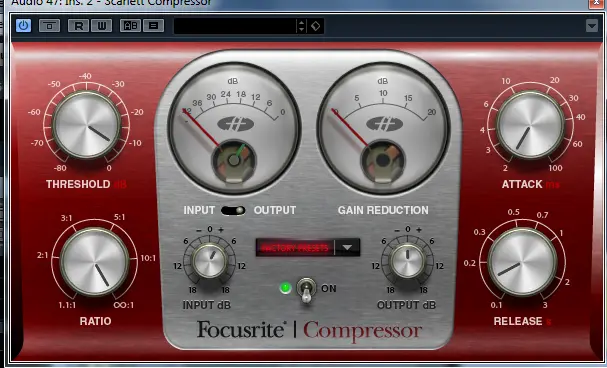This screenshot has width=607, height=368.
Task: Click the Focusrite logo in the gain reduction meter
Action: click(x=384, y=124)
